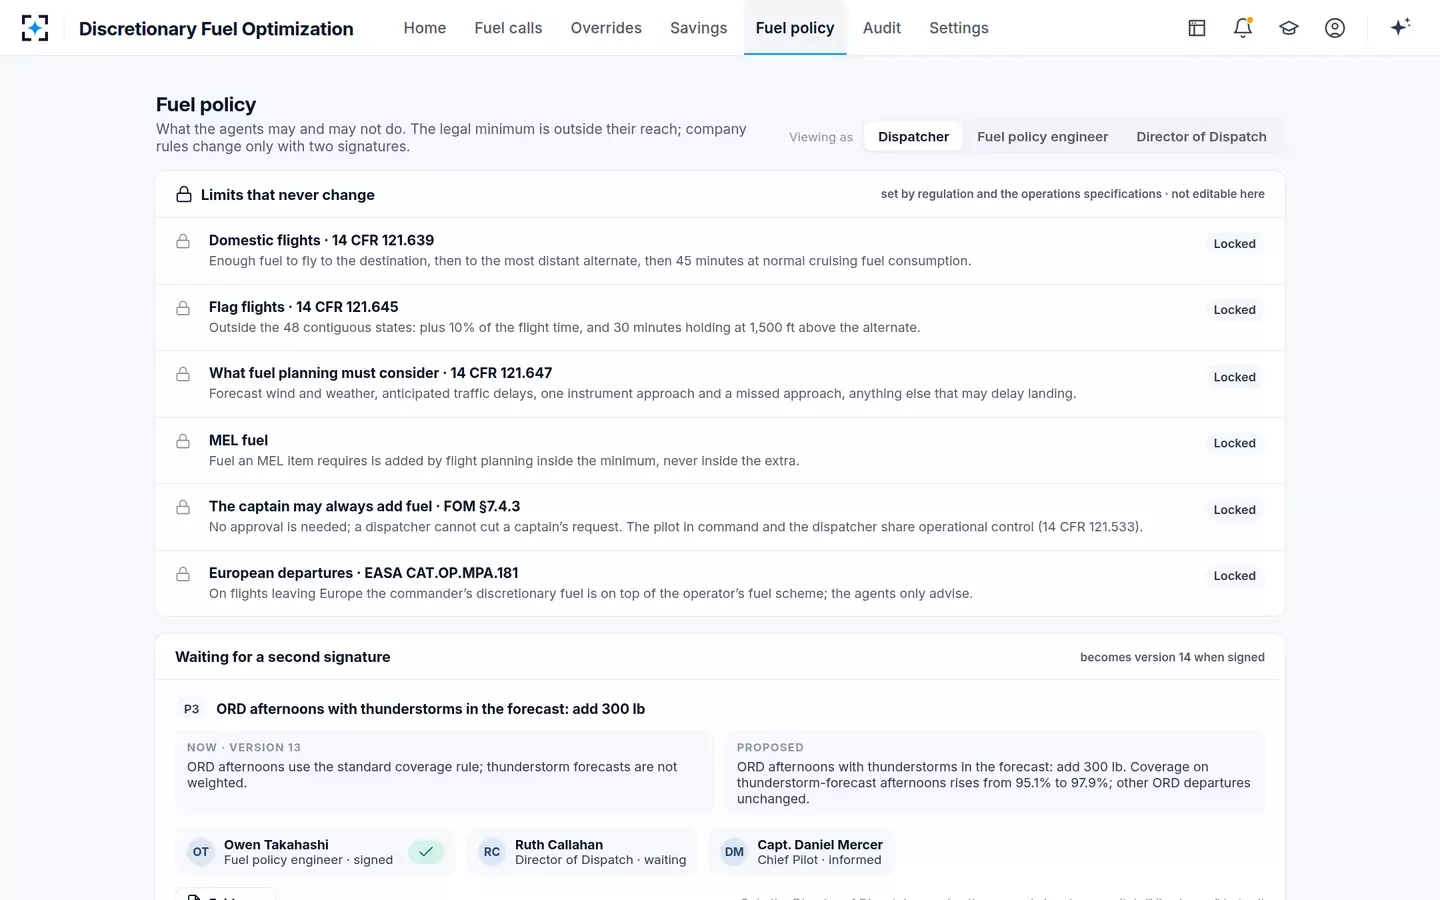The width and height of the screenshot is (1440, 900).
Task: Click Locked badge on European departures row
Action: (1234, 576)
